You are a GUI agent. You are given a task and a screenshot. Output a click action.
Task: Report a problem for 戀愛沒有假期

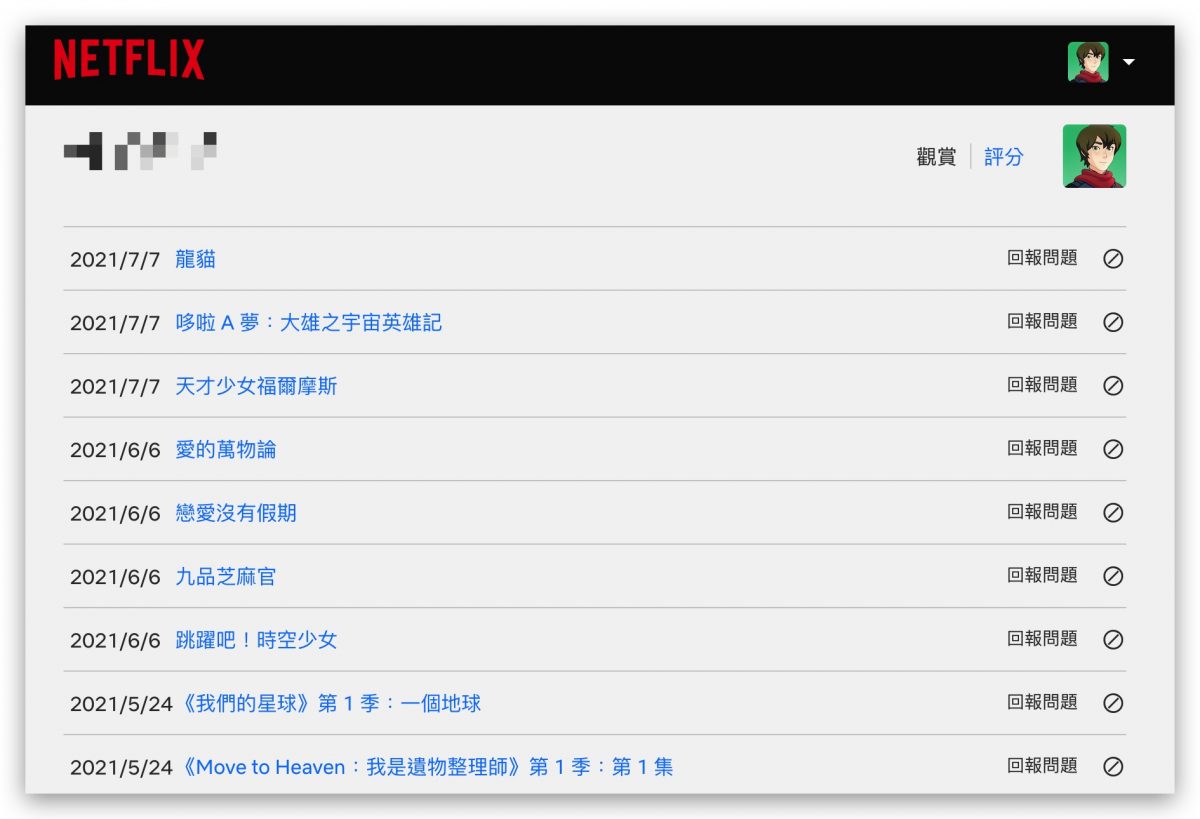click(x=1042, y=512)
